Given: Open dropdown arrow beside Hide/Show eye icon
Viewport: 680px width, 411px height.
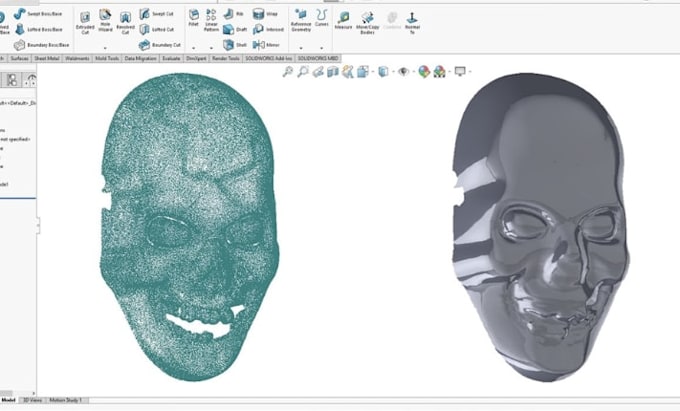Looking at the screenshot, I should (413, 72).
